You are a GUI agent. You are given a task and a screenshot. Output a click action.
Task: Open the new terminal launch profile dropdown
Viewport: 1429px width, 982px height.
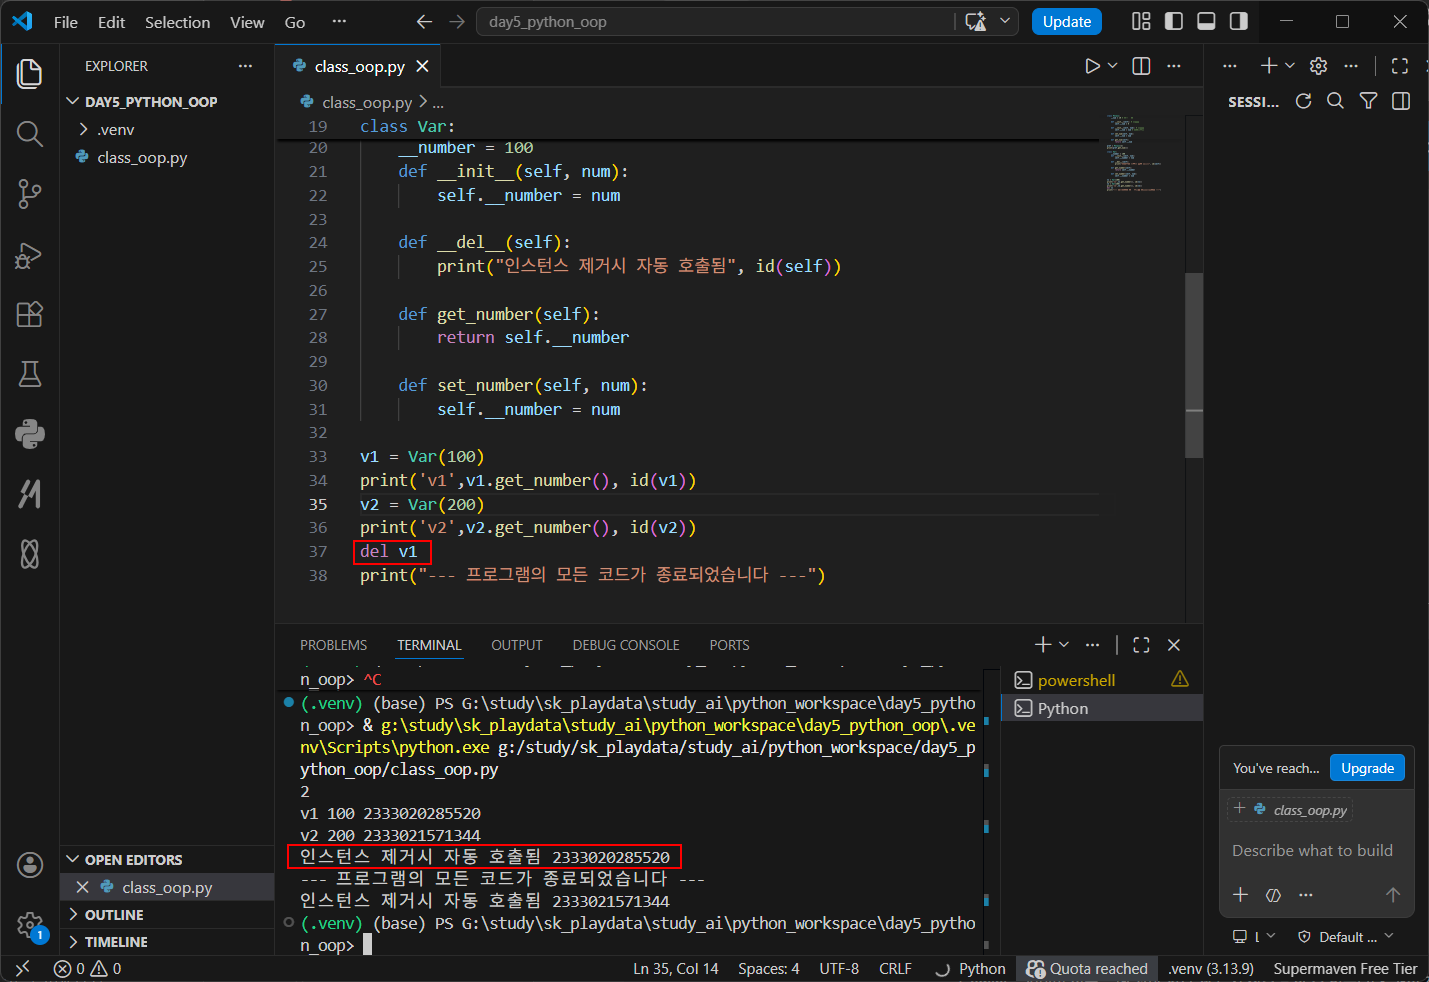click(x=1064, y=645)
